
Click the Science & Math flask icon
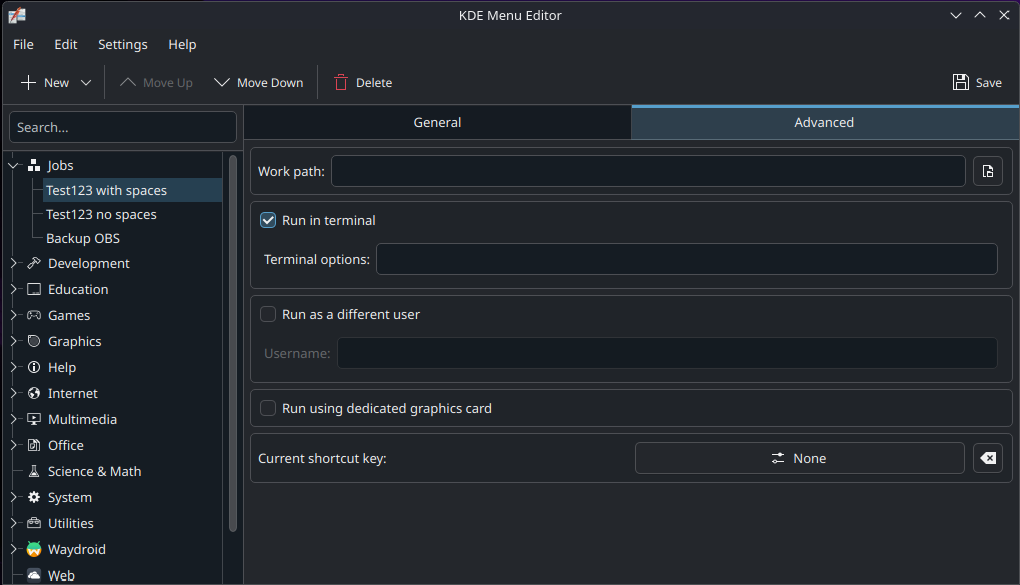pyautogui.click(x=34, y=471)
